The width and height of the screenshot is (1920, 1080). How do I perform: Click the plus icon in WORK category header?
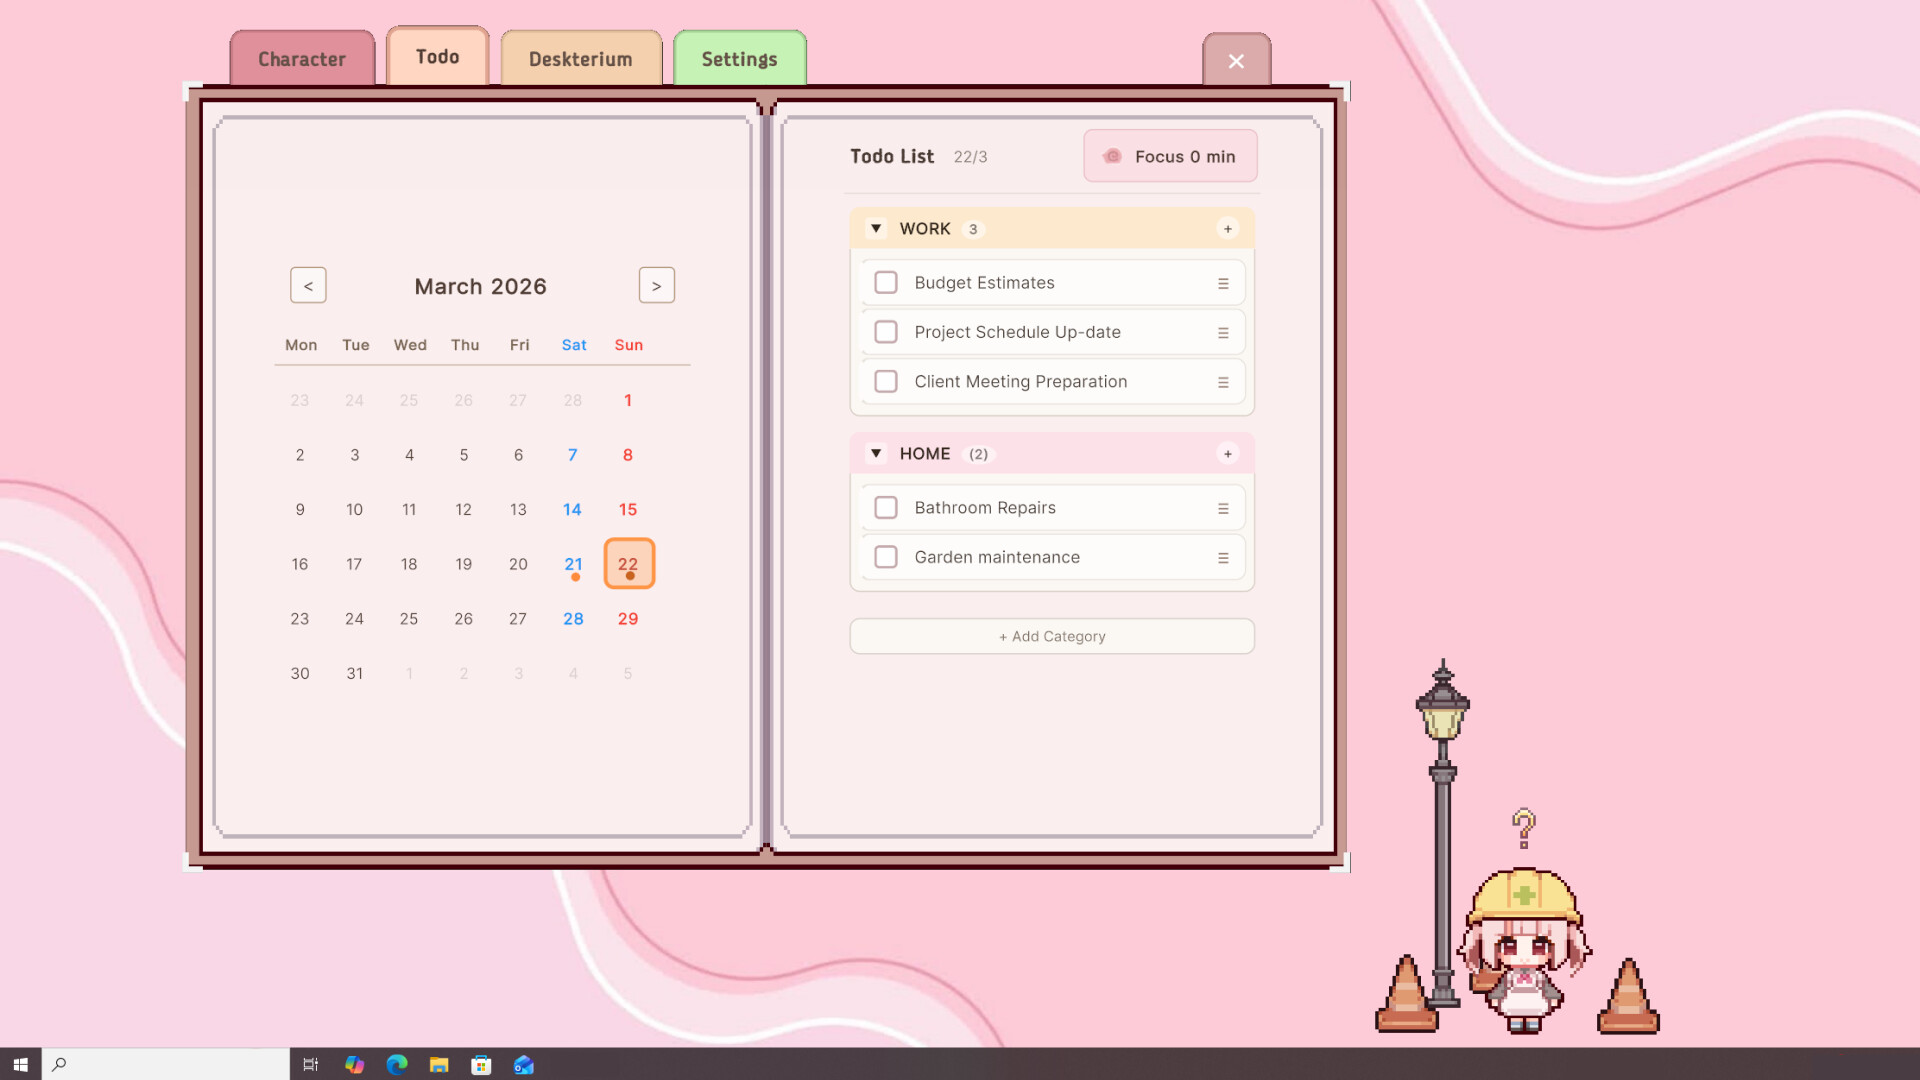tap(1228, 229)
